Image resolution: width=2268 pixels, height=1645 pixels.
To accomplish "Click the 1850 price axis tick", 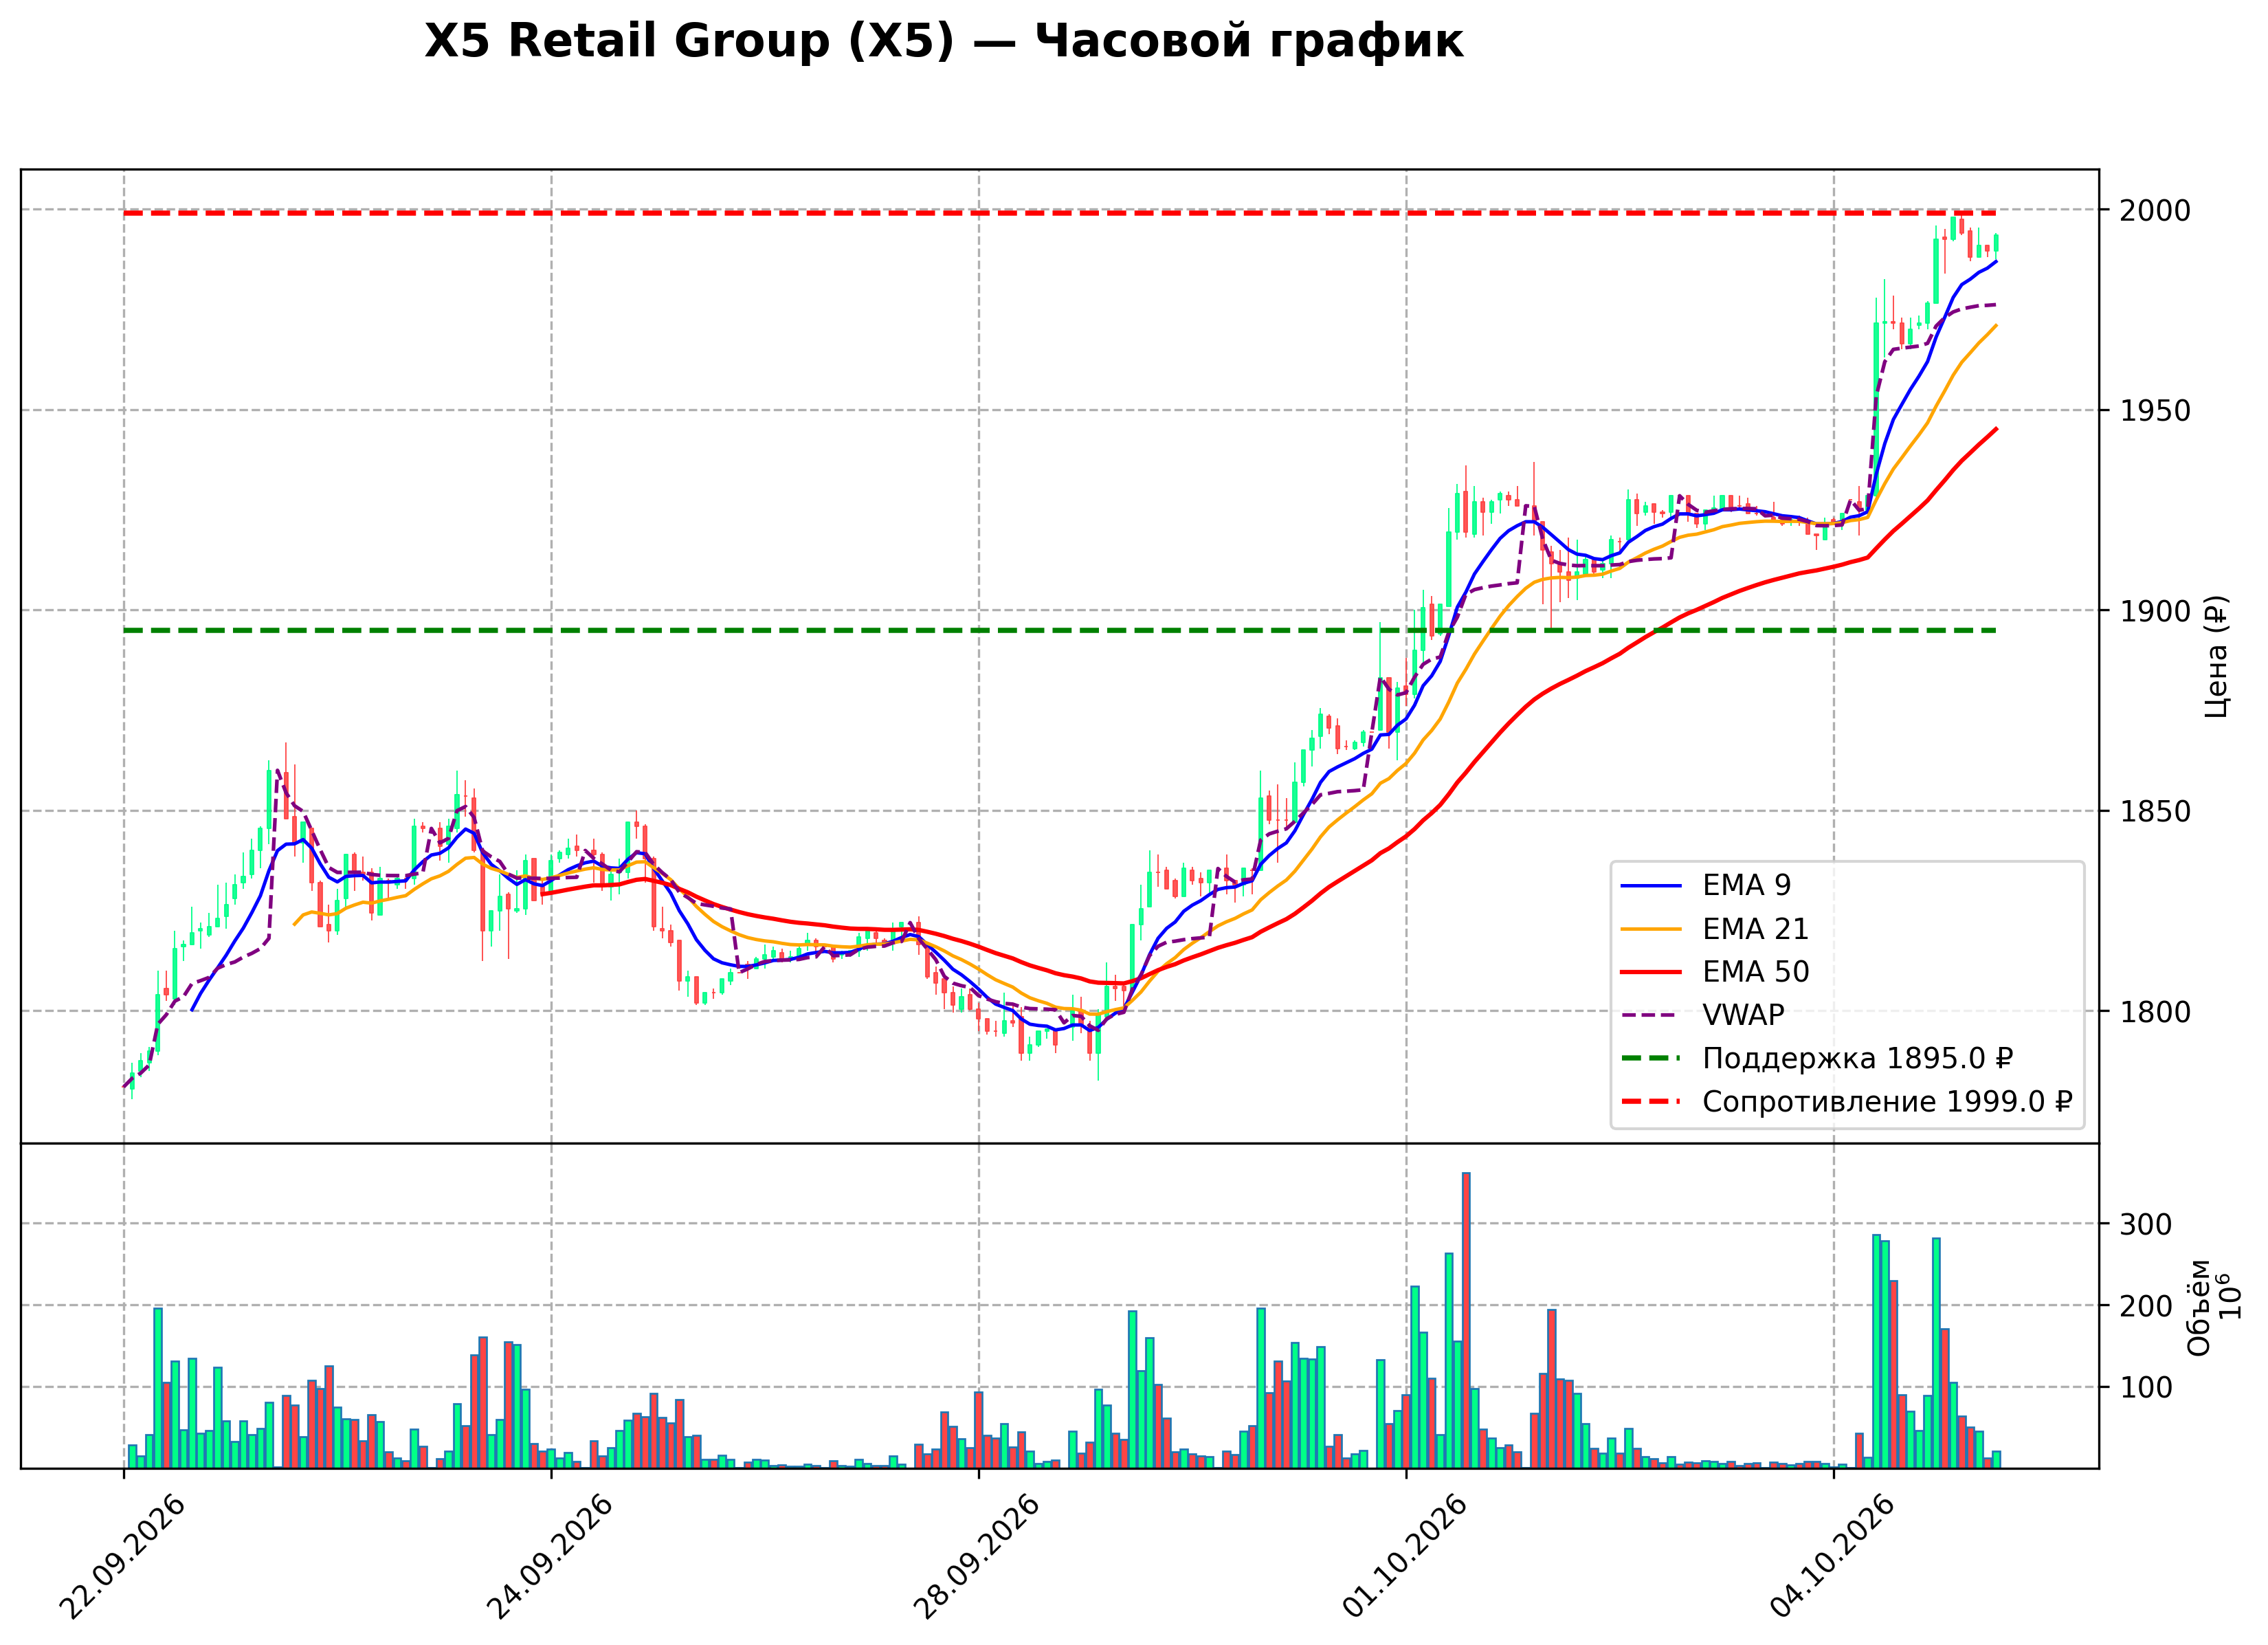I will coord(2155,811).
